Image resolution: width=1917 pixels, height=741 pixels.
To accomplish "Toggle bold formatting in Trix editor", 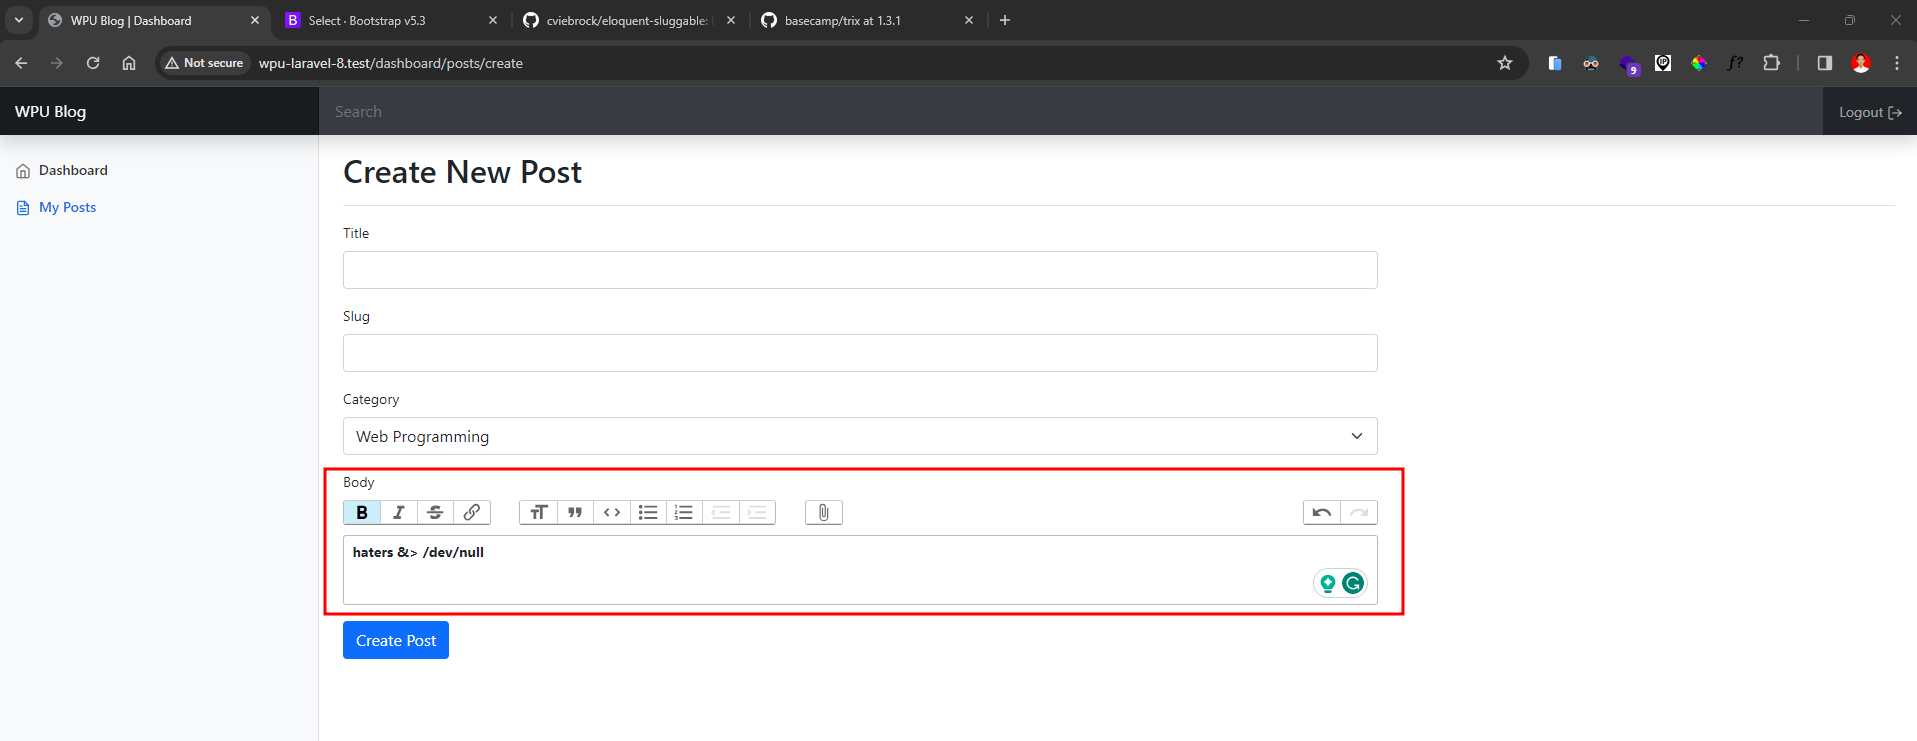I will point(362,512).
